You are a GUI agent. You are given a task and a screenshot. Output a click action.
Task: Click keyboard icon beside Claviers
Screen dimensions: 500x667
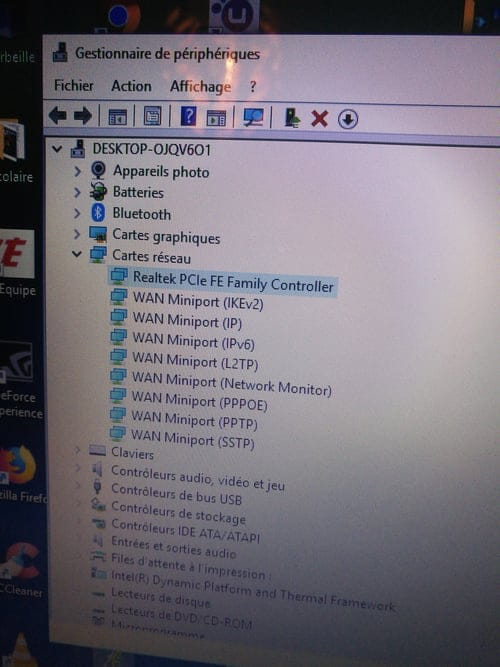(97, 450)
